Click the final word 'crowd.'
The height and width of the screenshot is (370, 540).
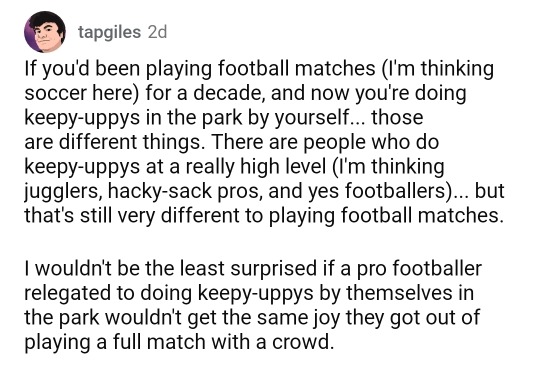(x=303, y=342)
